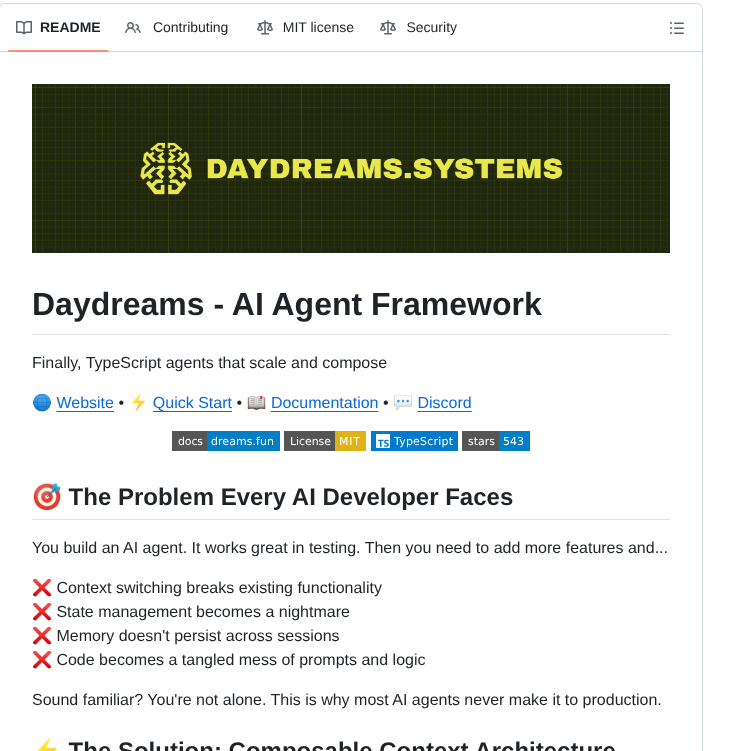This screenshot has width=729, height=751.
Task: Click the target emoji in Problem heading
Action: pos(46,497)
